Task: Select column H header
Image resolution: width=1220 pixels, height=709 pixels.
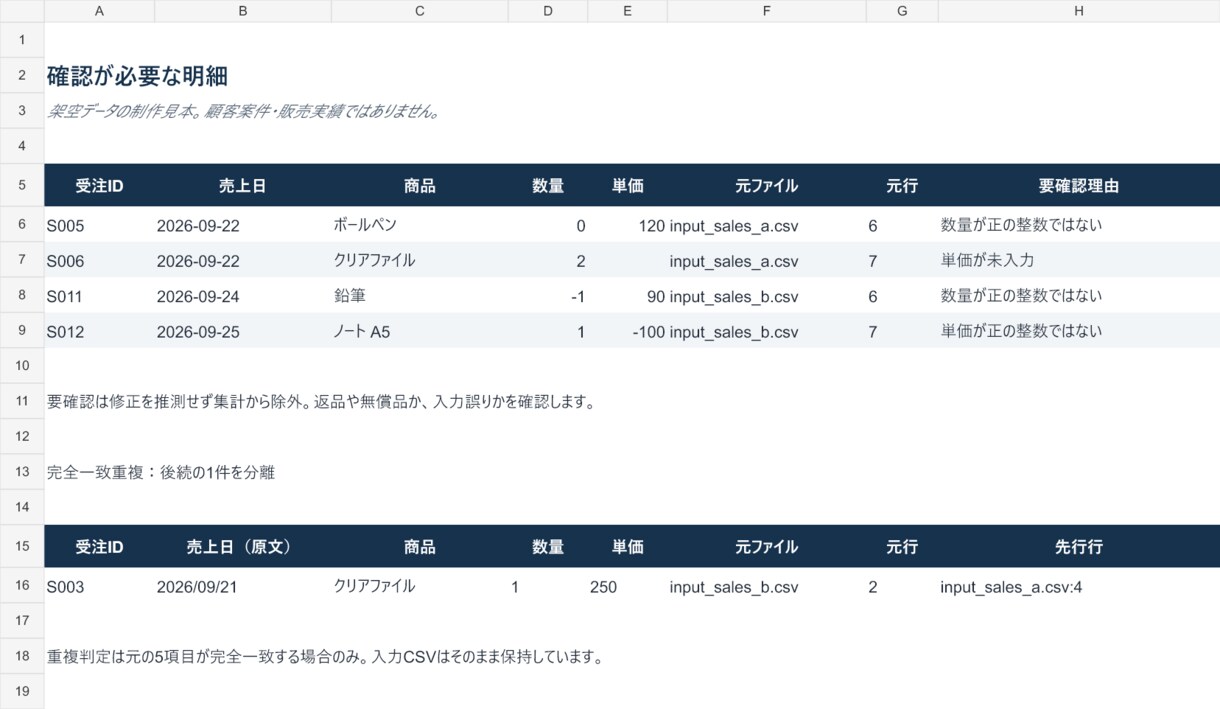Action: (x=1079, y=11)
